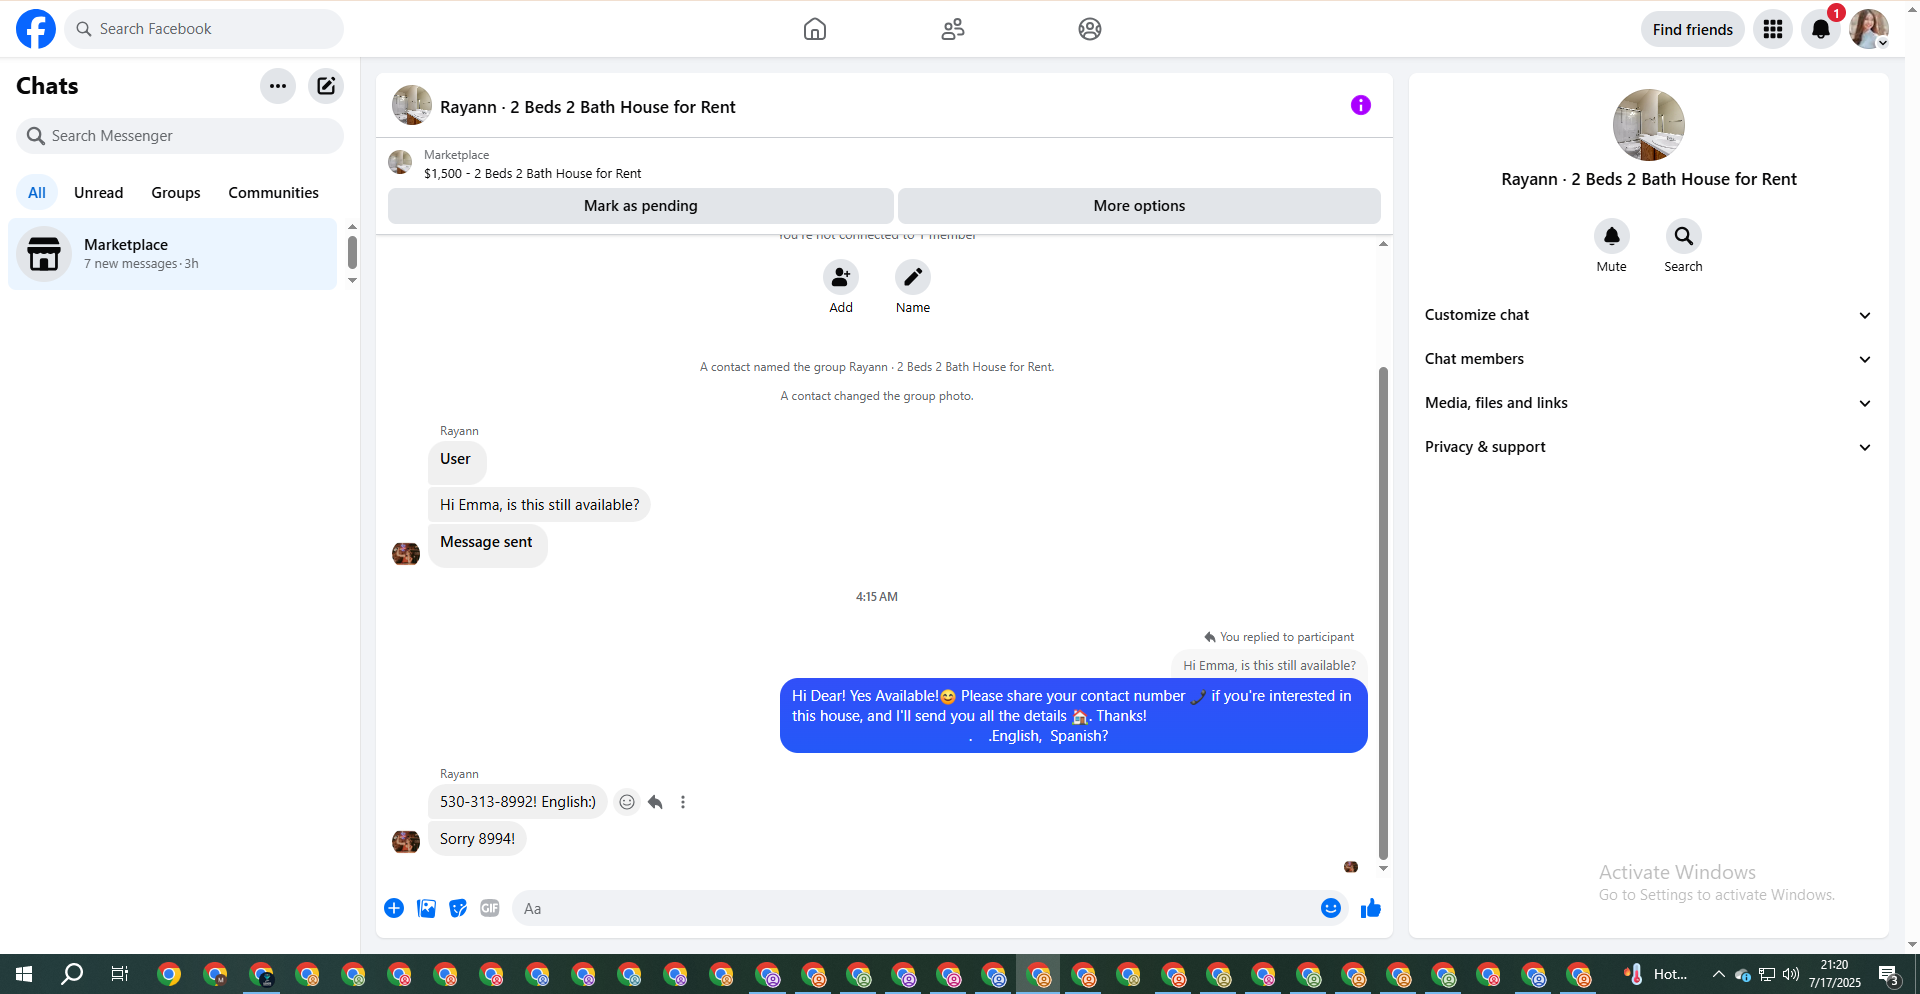
Task: Open Windows taskbar search
Action: point(72,974)
